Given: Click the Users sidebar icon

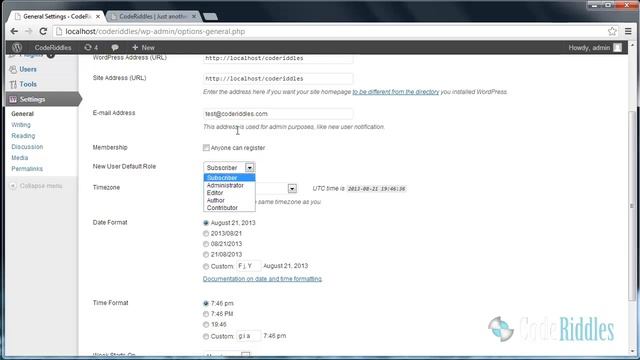Looking at the screenshot, I should pos(13,69).
